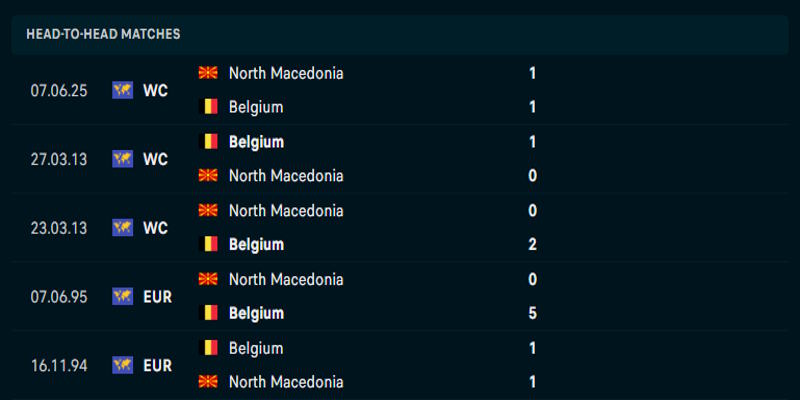The image size is (800, 400).
Task: Click North Macedonia flag in 07.06.25 match
Action: [209, 73]
